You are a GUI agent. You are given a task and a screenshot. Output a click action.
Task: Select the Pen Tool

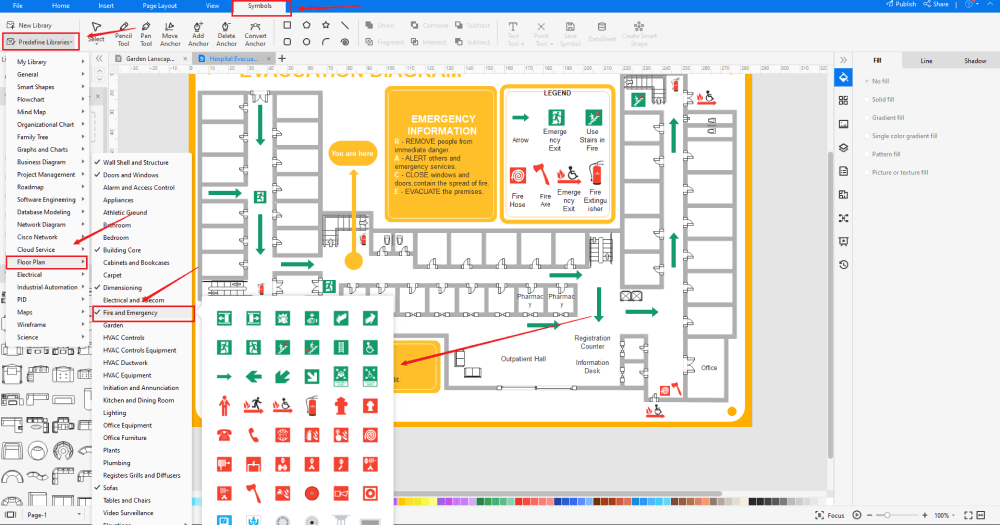tap(146, 32)
